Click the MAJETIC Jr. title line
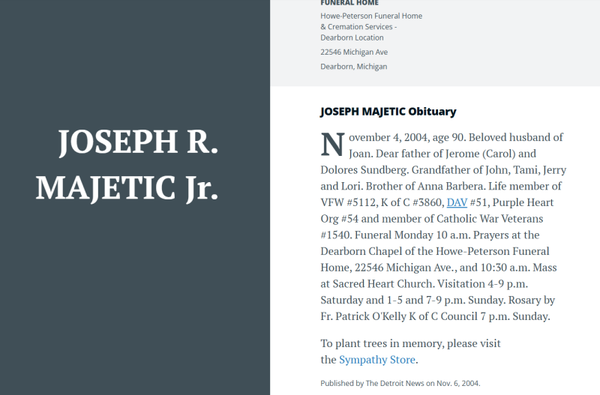 click(127, 188)
